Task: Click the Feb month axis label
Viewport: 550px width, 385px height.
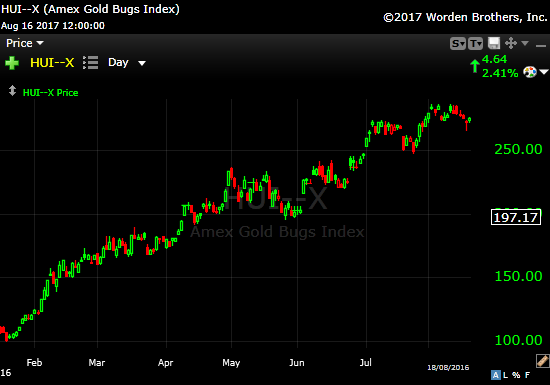Action: 34,363
